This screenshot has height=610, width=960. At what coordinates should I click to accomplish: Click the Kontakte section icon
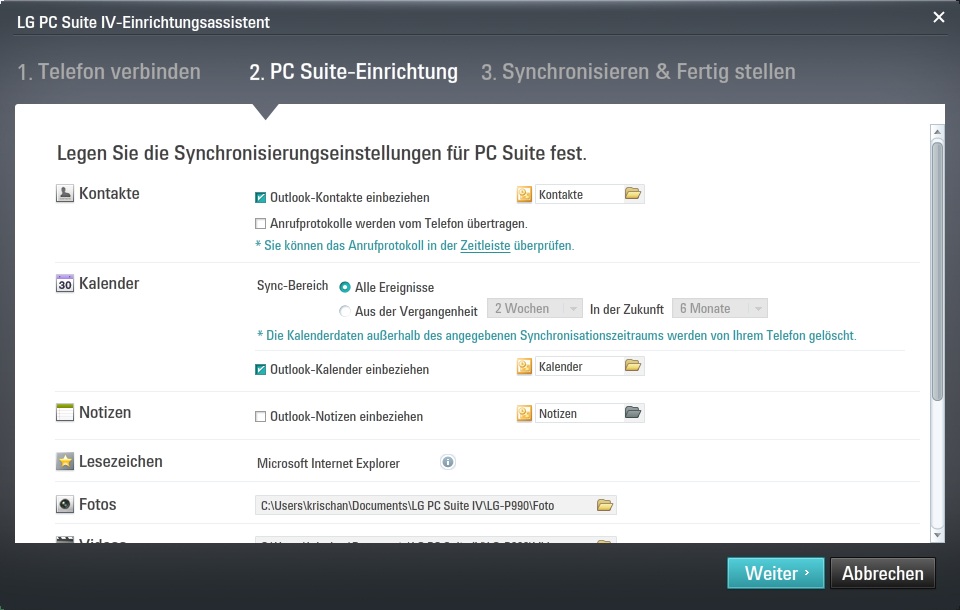(65, 194)
